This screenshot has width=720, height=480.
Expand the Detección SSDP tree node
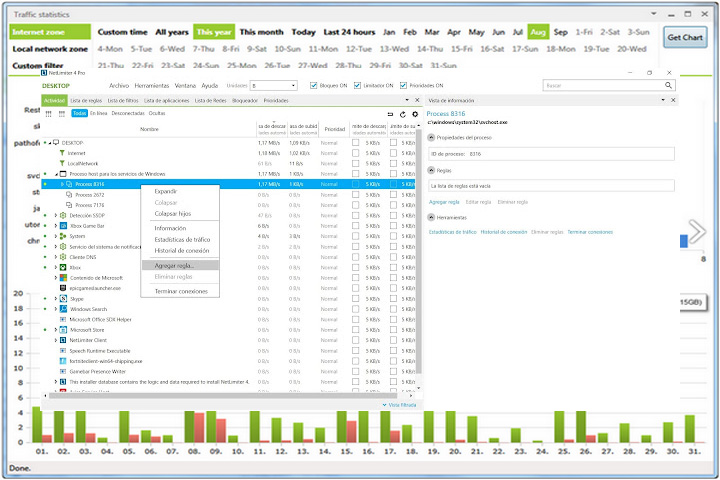pos(56,215)
